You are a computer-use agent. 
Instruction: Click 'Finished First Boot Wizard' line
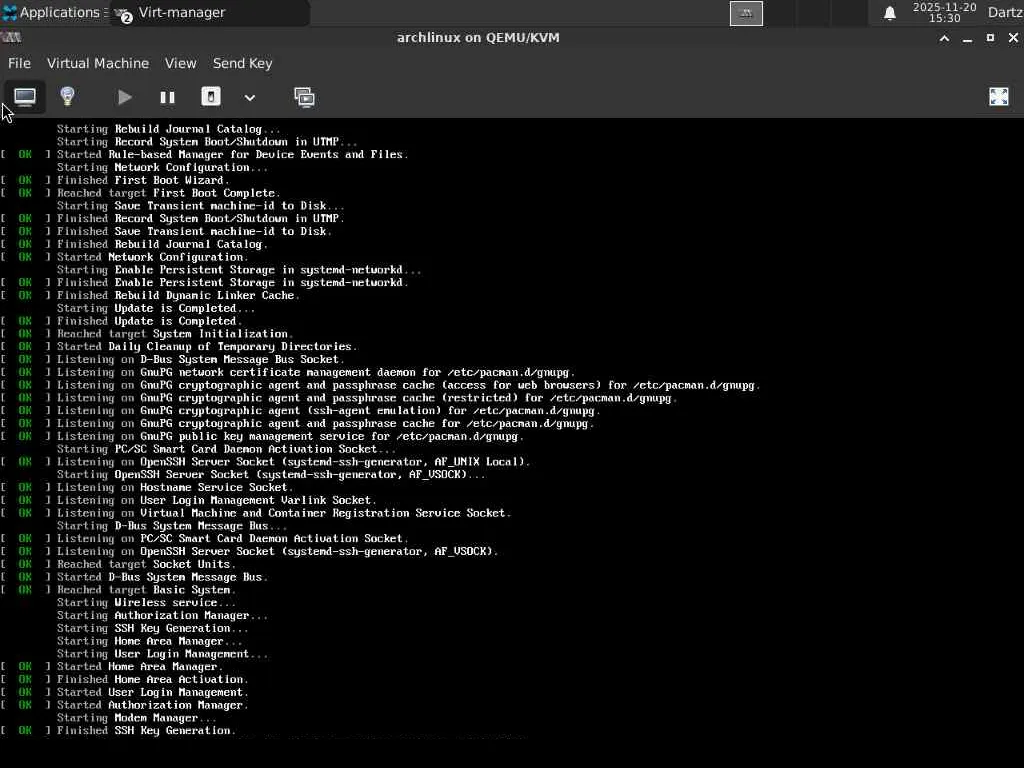tap(115, 180)
